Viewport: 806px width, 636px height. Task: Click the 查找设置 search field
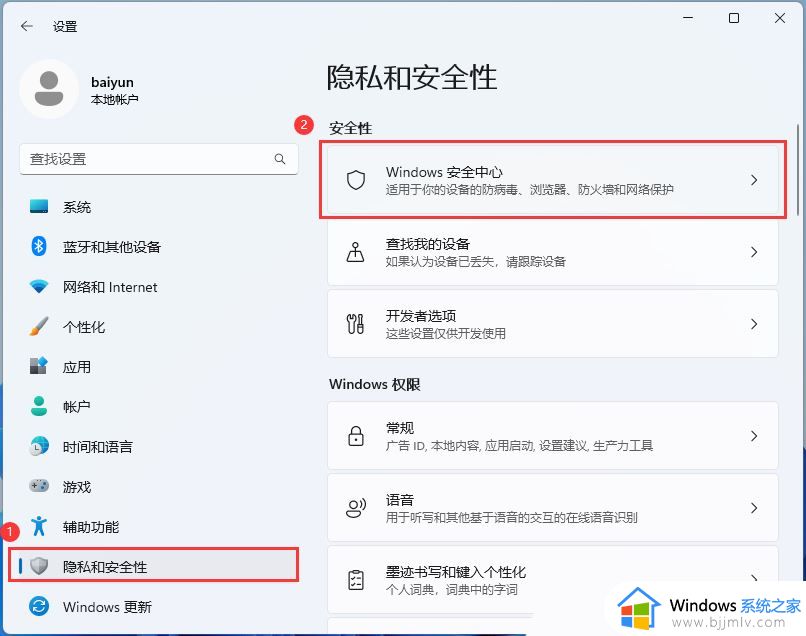click(158, 159)
